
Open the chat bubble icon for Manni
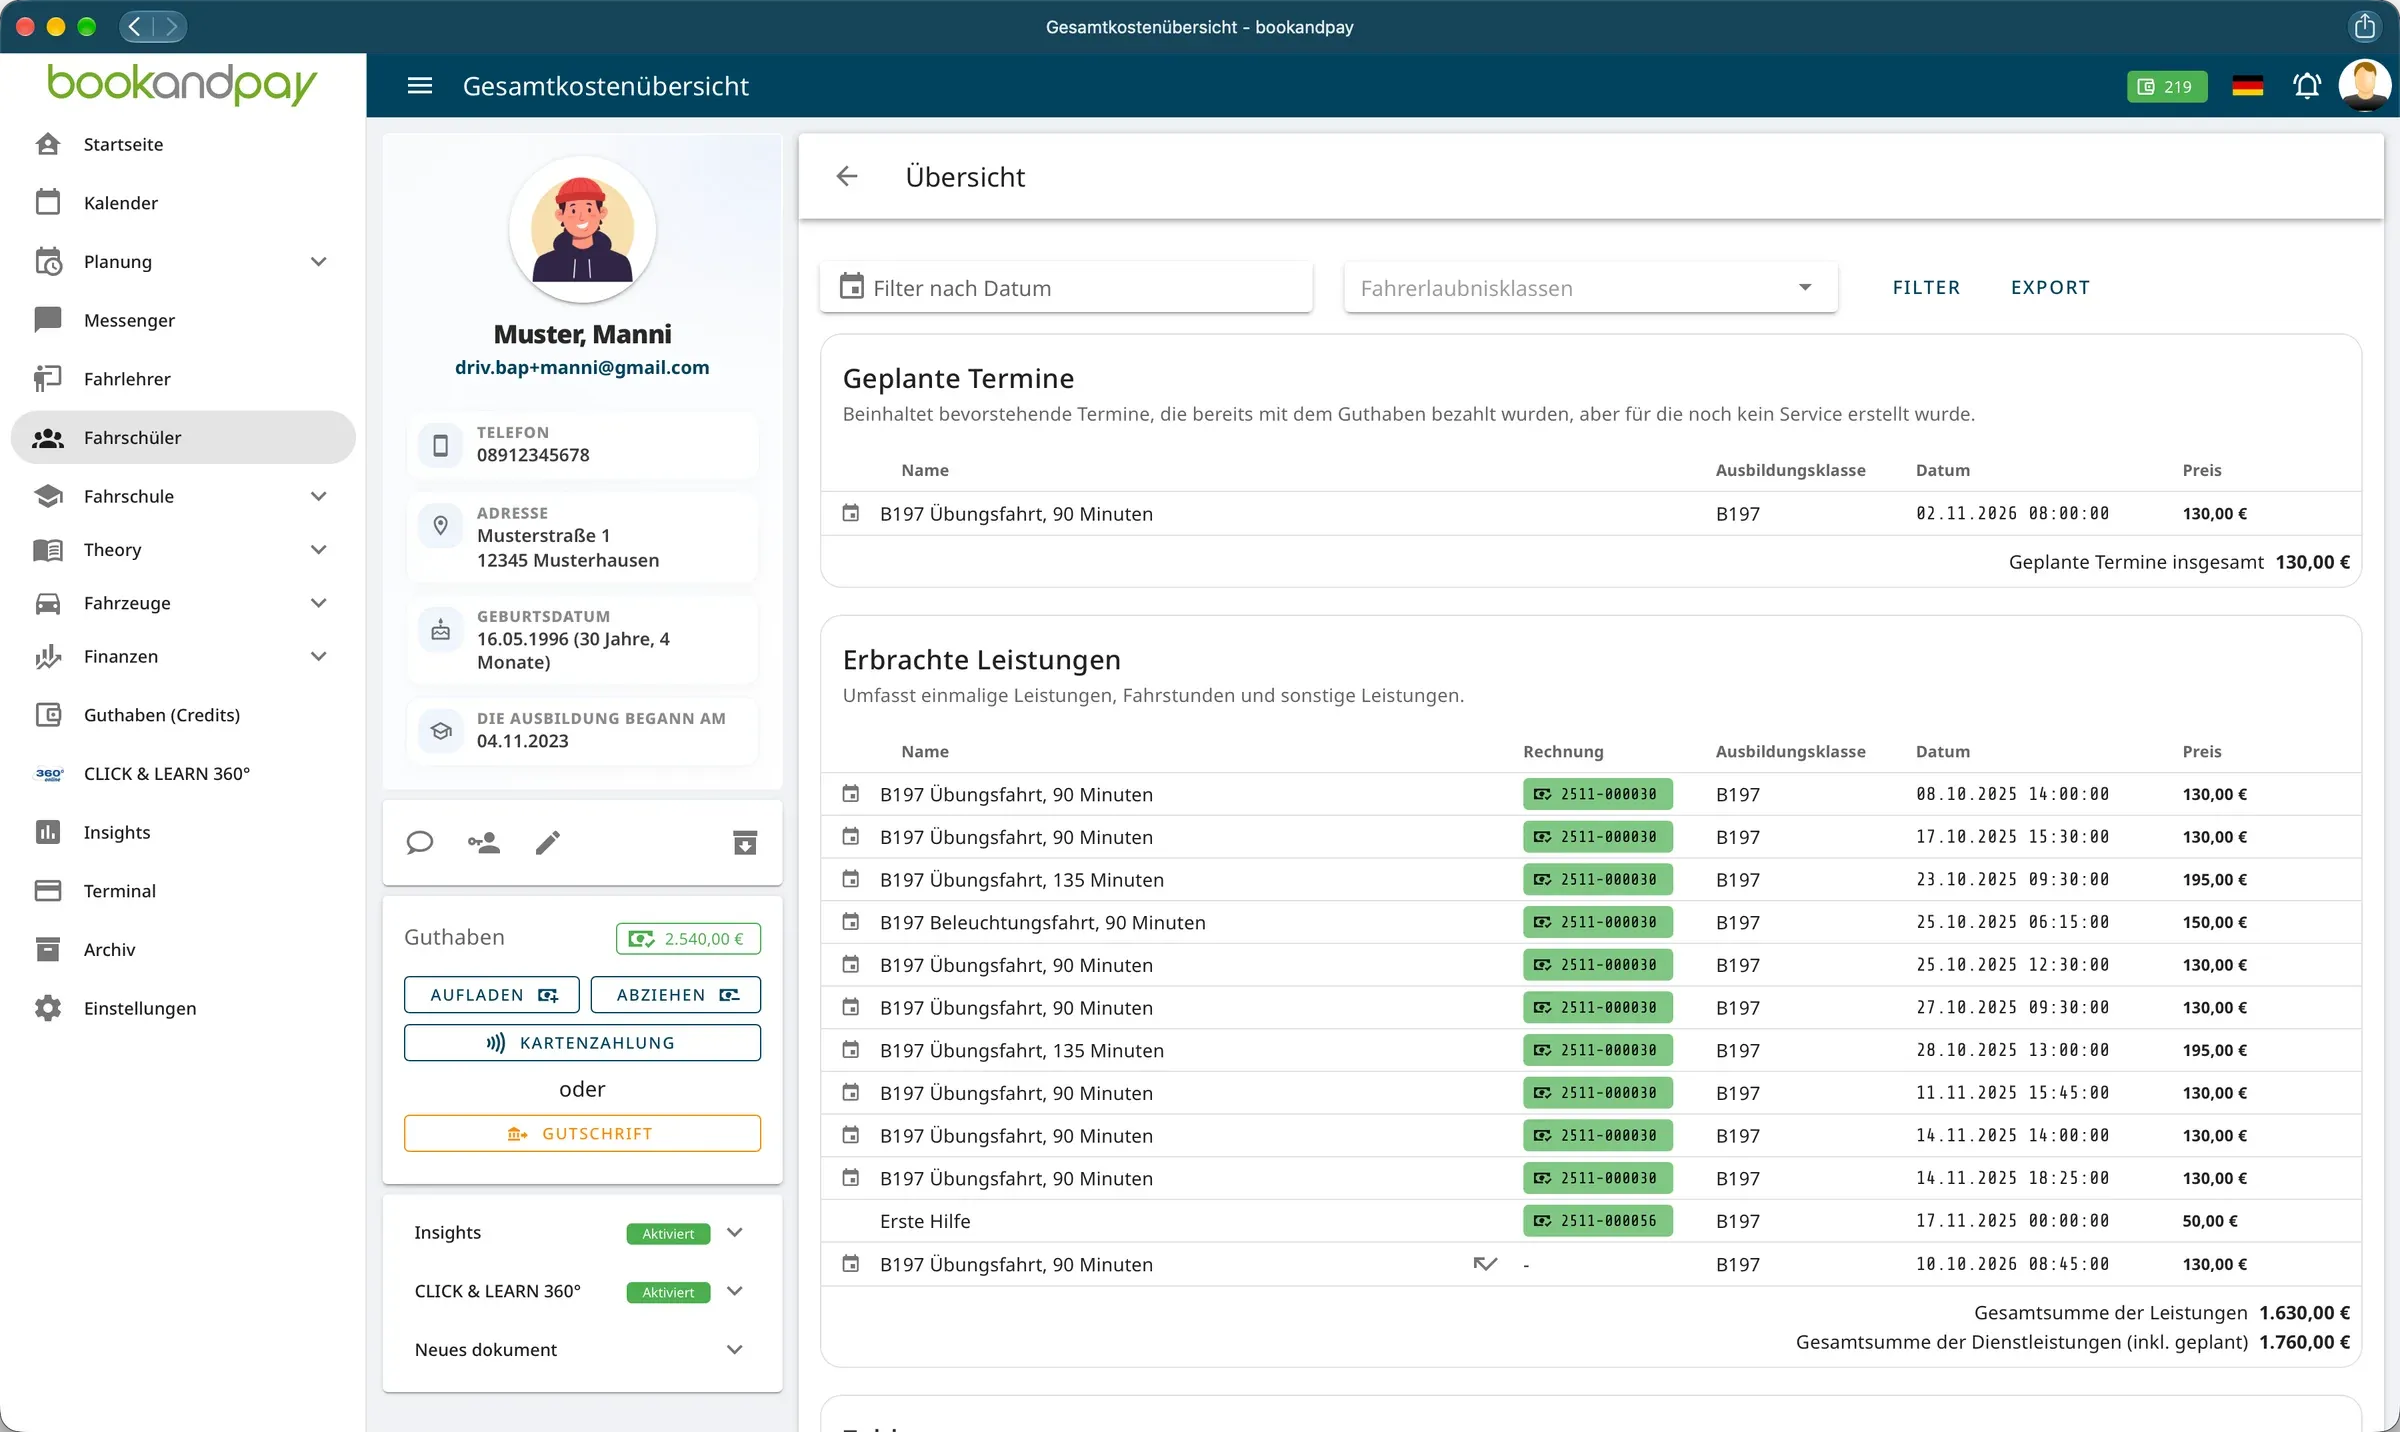[420, 843]
